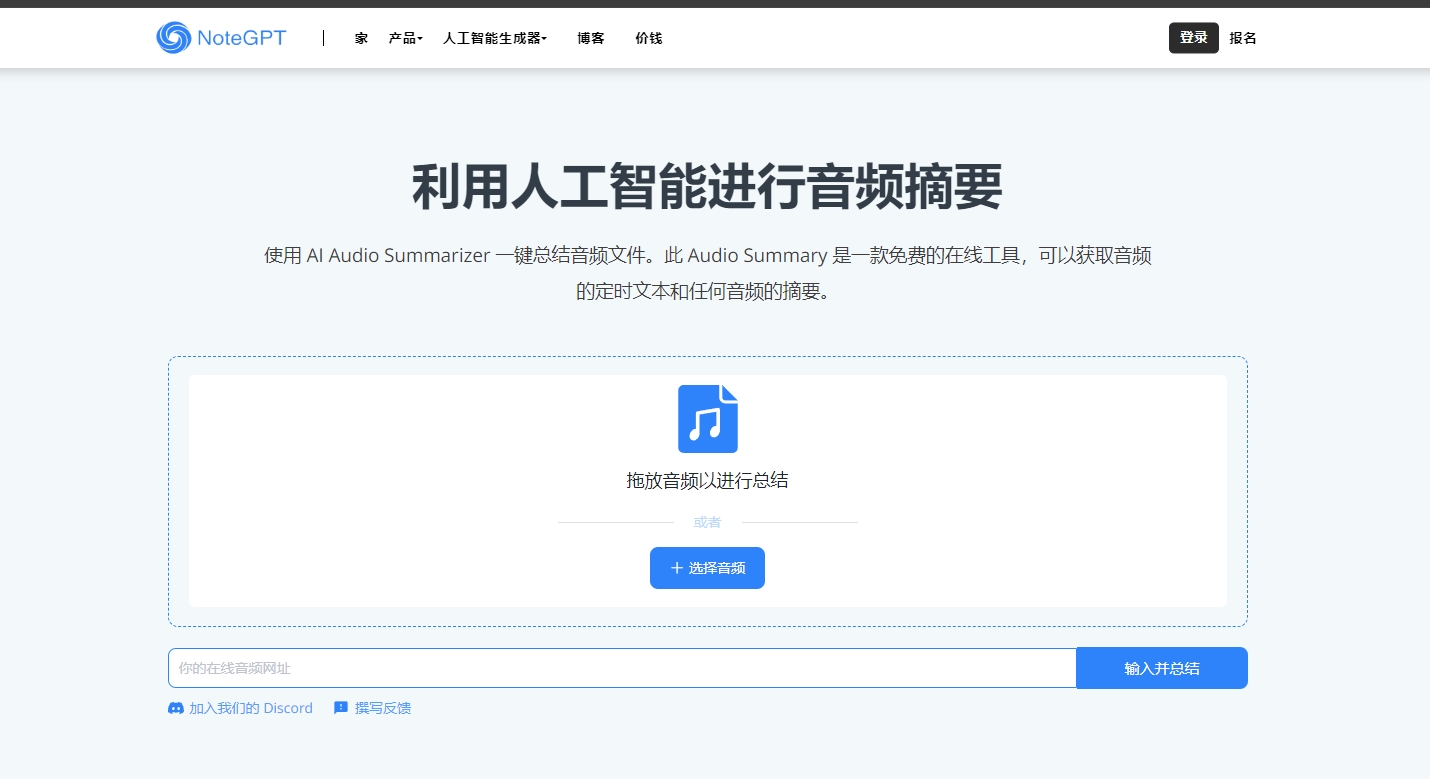The image size is (1430, 779).
Task: Click the 输入并总结 button
Action: click(1162, 668)
